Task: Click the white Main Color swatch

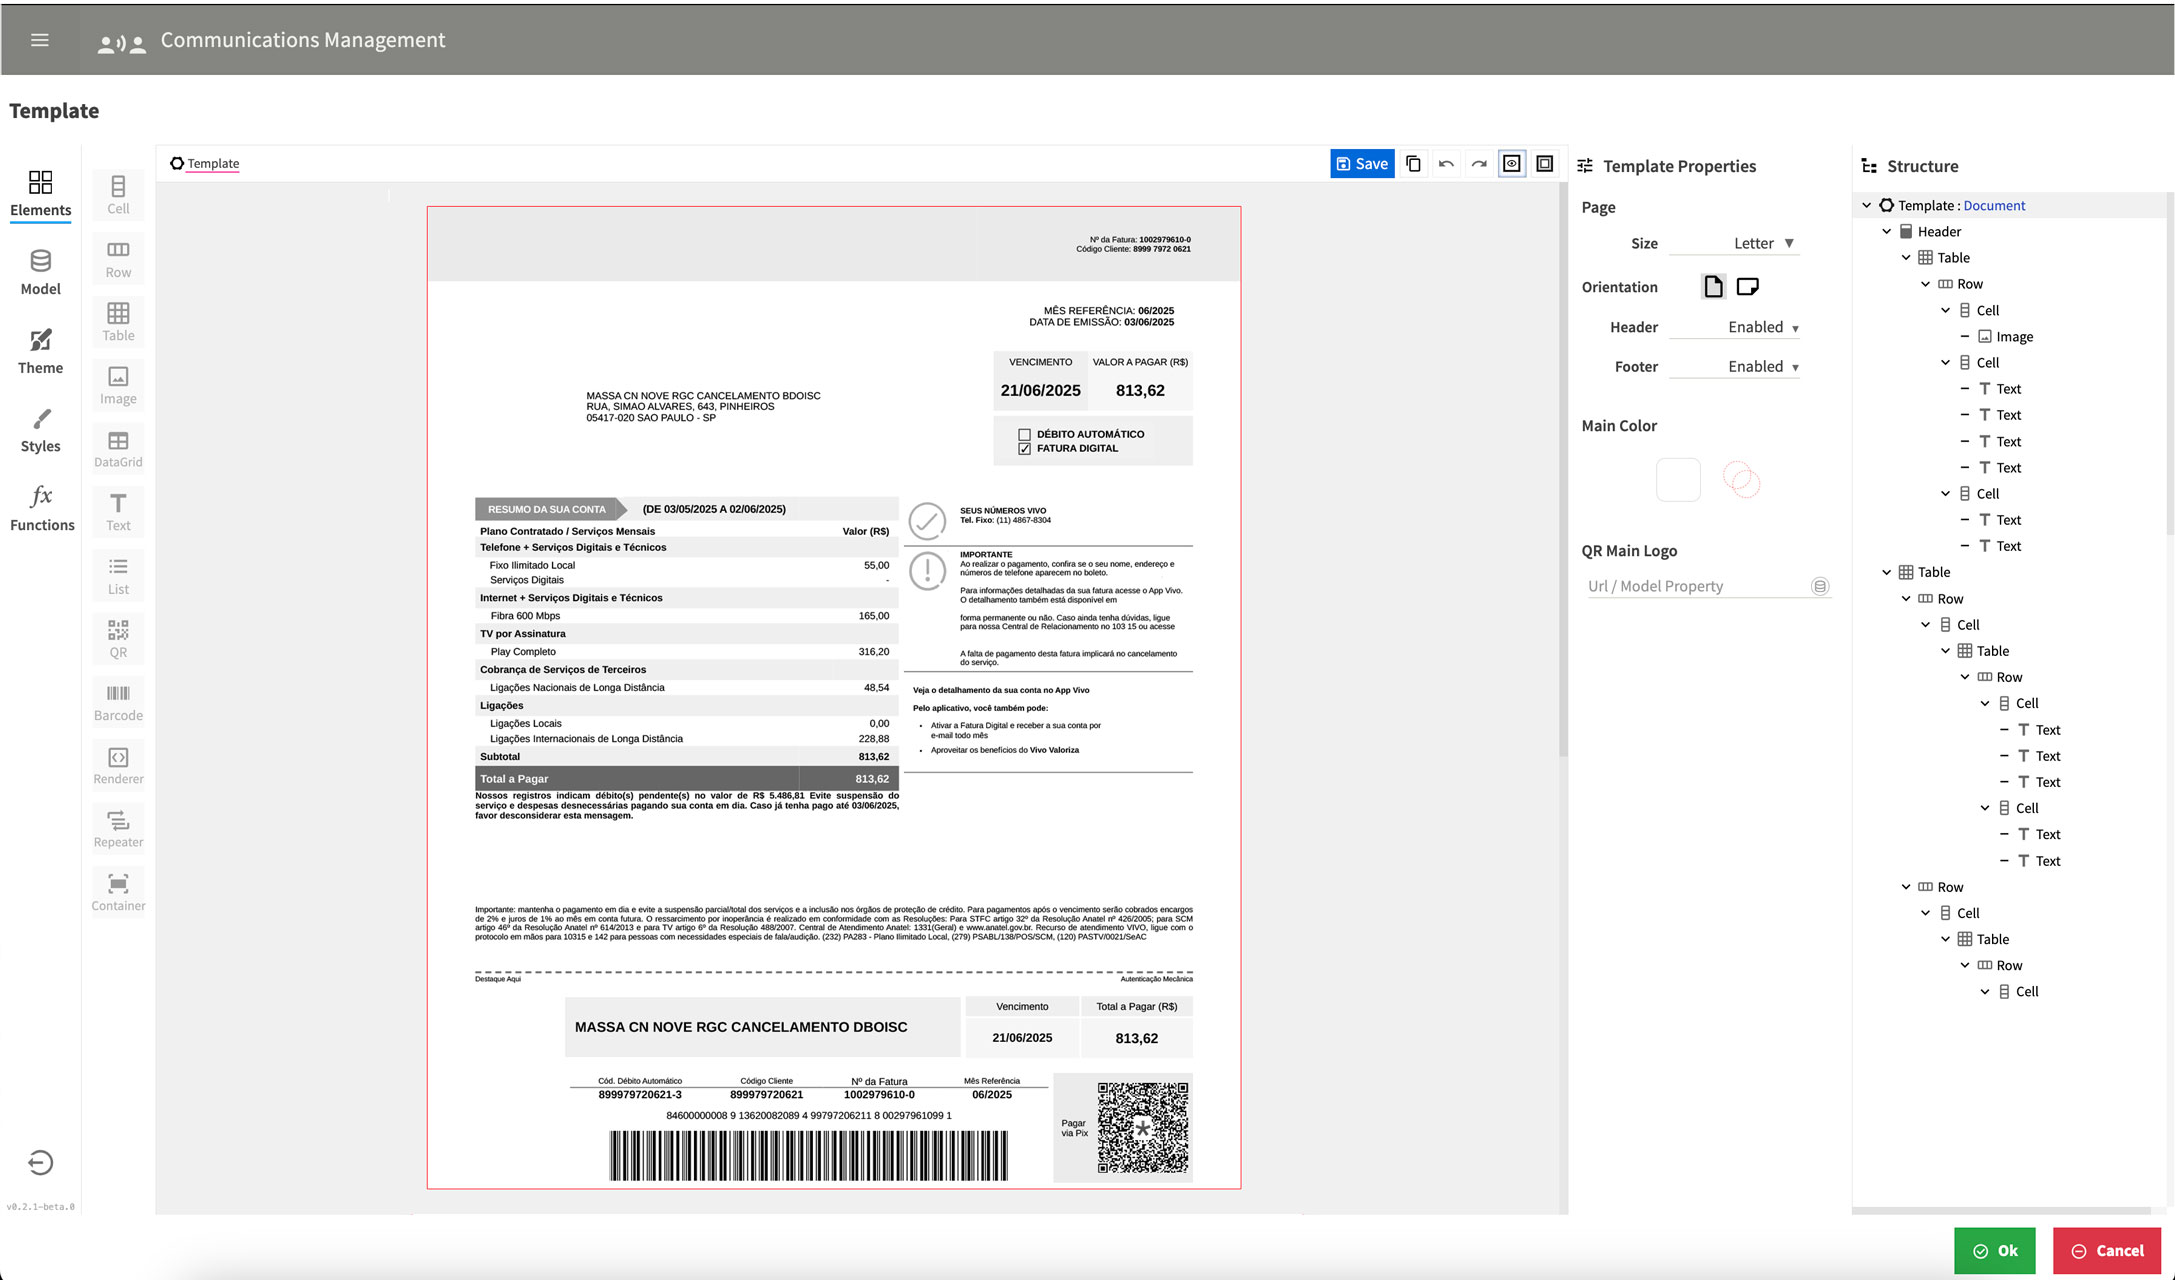Action: point(1678,480)
